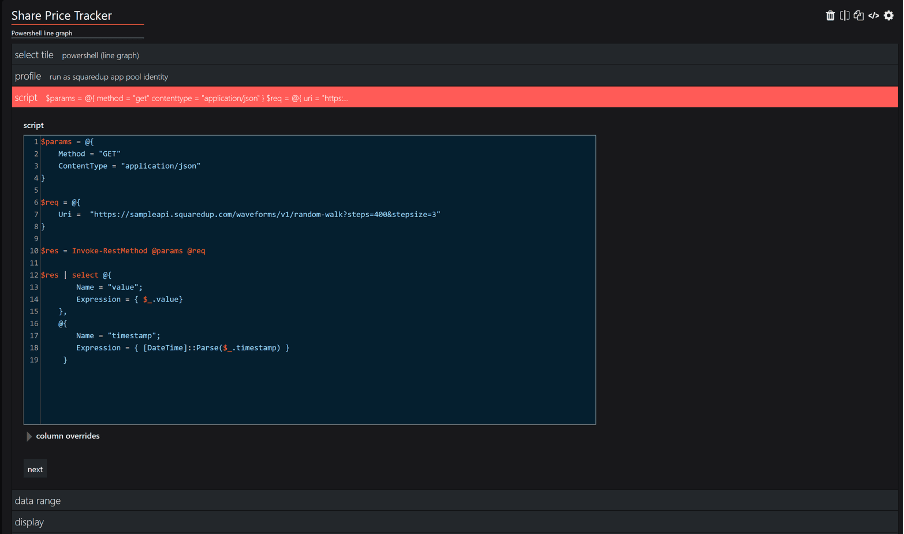The image size is (904, 534).
Task: Click the sampleapi.squaredup.com Uri string
Action: point(265,215)
